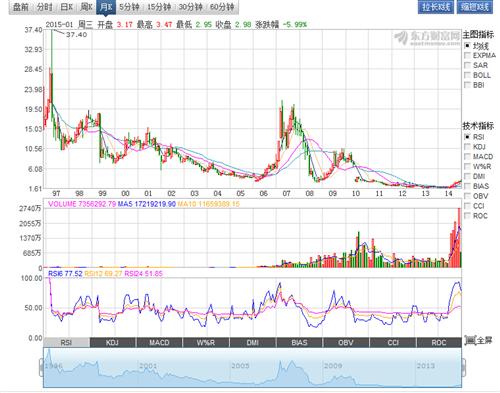Select the 周K weekly candlestick tab

[86, 7]
